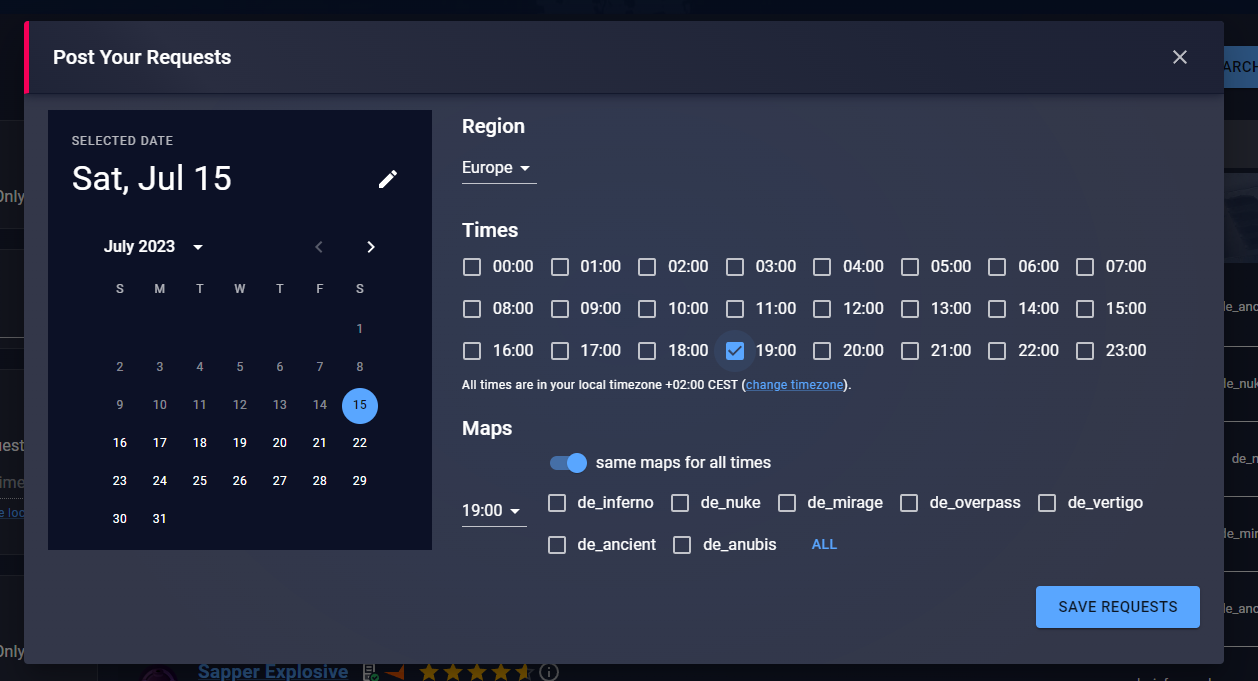
Task: Enable the de_mirage map checkbox
Action: [787, 503]
